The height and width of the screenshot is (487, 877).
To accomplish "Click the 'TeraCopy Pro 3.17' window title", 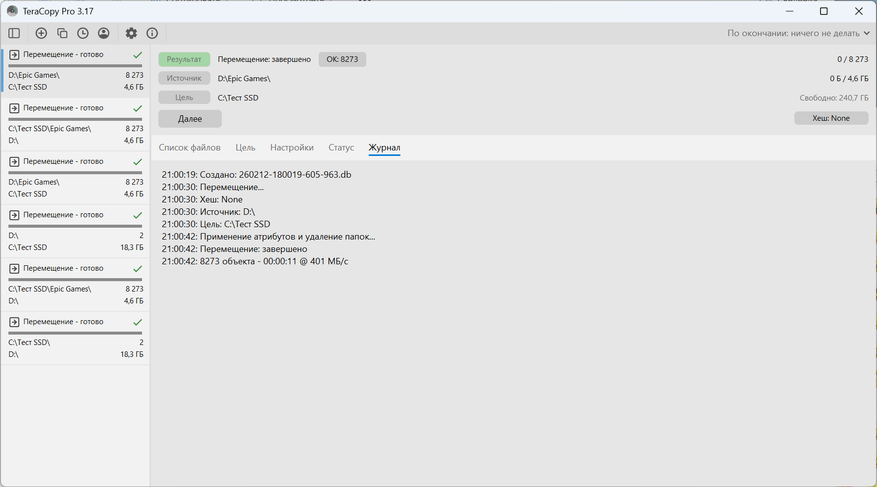I will pos(58,11).
